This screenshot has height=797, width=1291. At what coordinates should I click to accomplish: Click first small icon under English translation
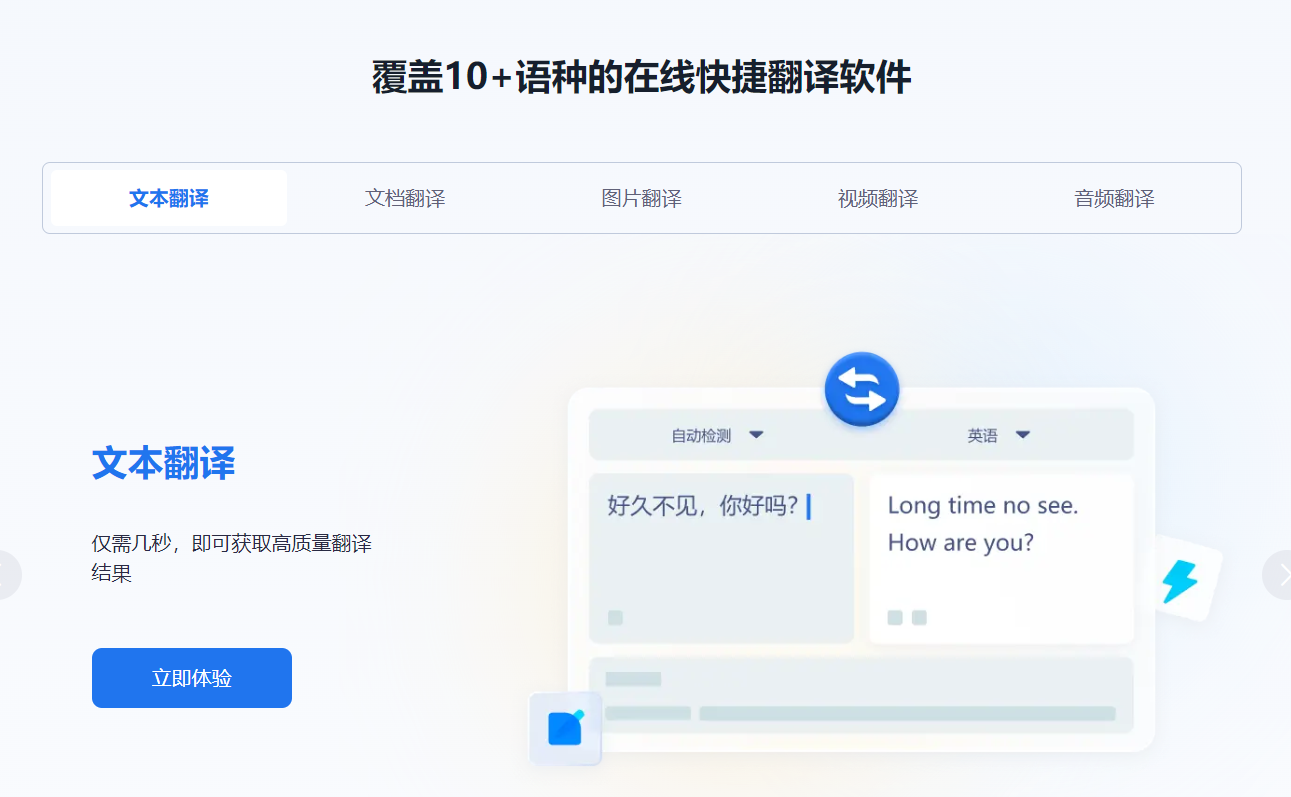895,618
